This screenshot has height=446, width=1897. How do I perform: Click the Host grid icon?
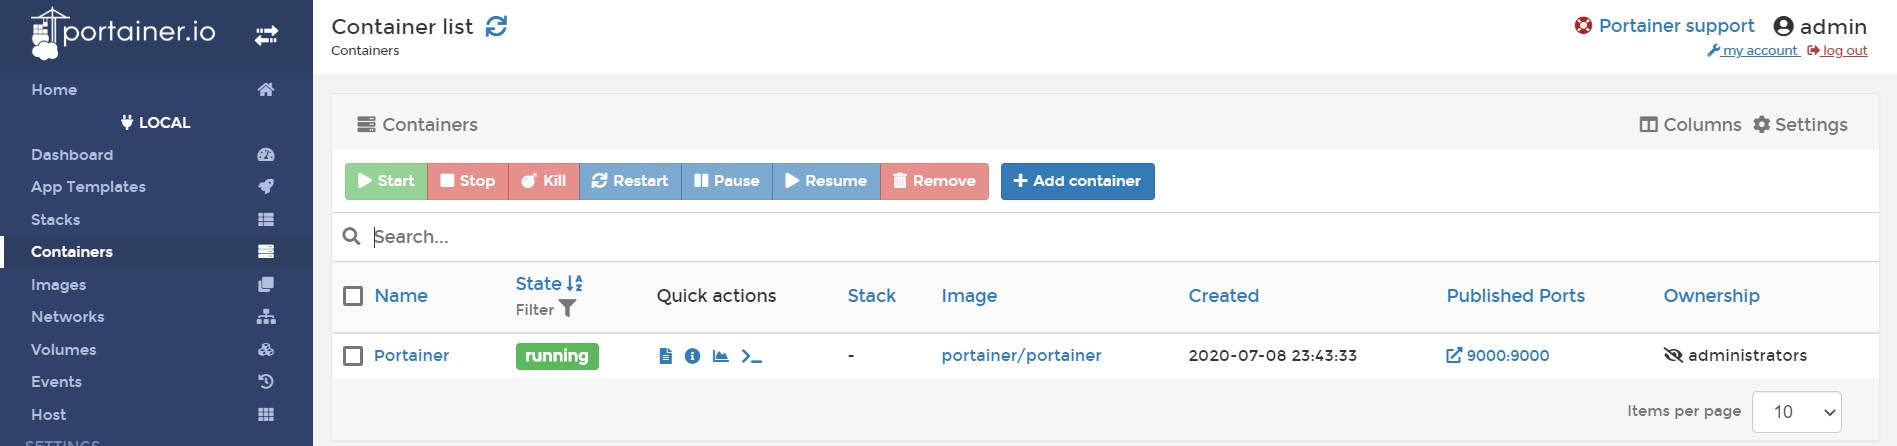(x=266, y=415)
